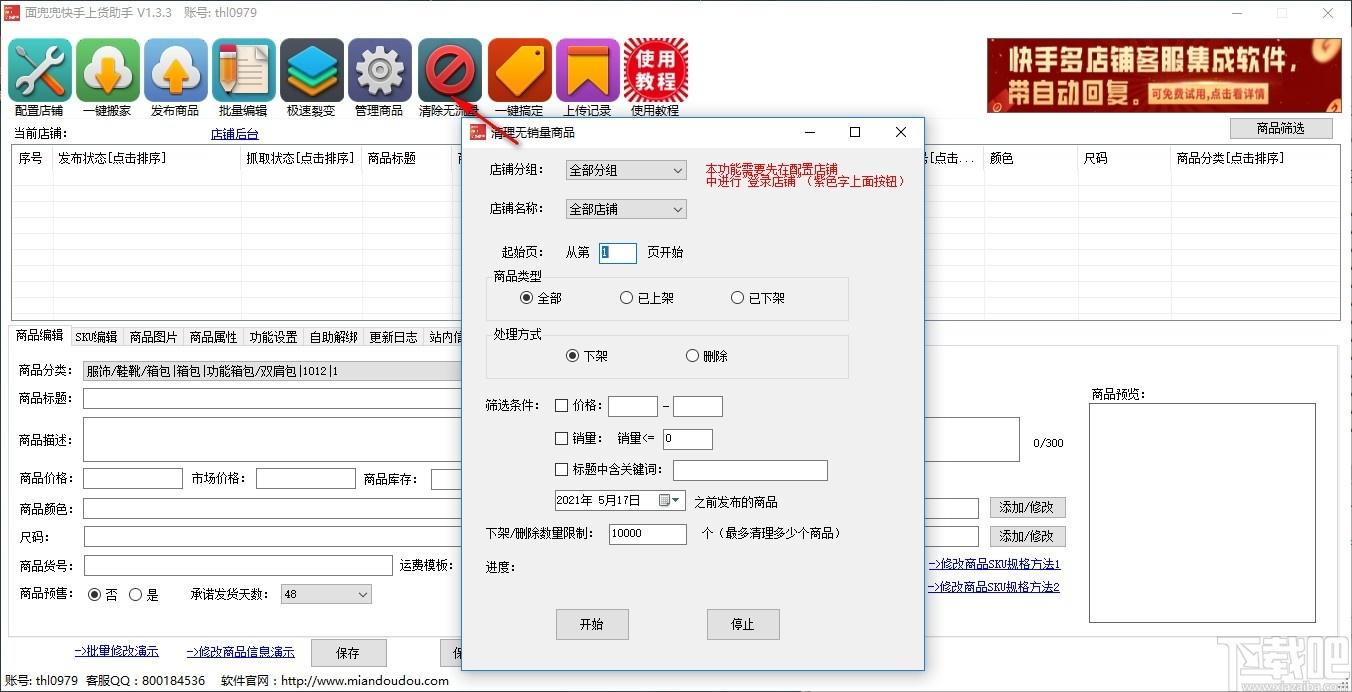Click the keyword text field in dialog

pos(750,470)
